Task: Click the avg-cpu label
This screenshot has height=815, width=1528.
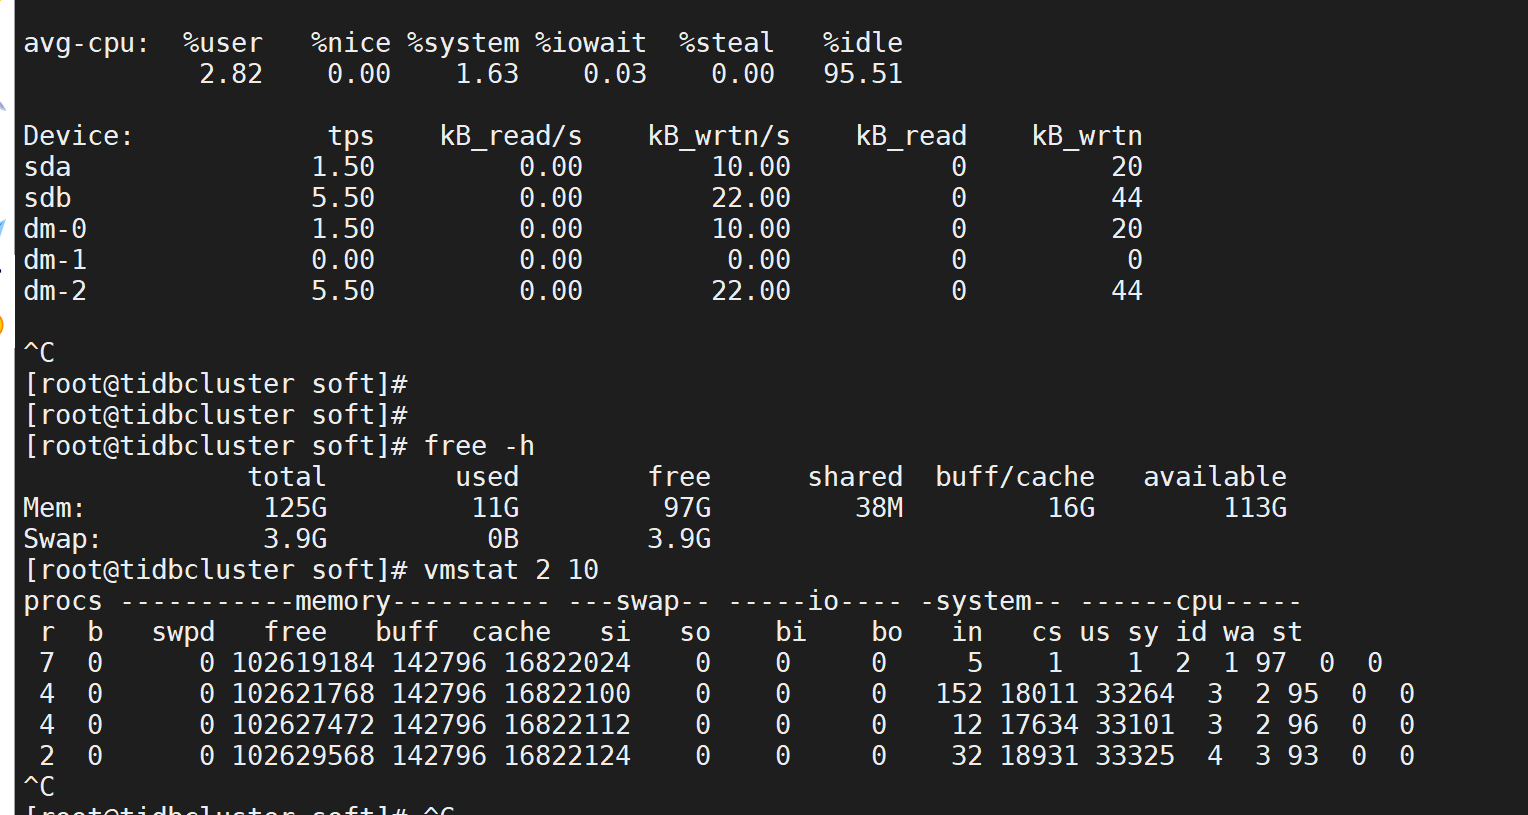Action: [x=86, y=43]
